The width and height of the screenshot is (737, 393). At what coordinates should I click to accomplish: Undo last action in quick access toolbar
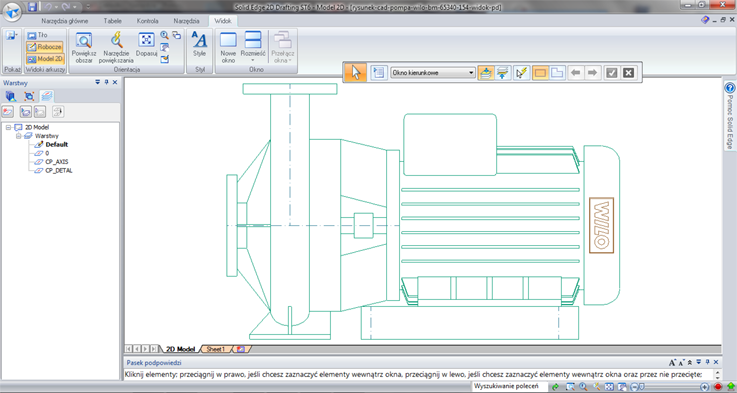click(x=48, y=7)
